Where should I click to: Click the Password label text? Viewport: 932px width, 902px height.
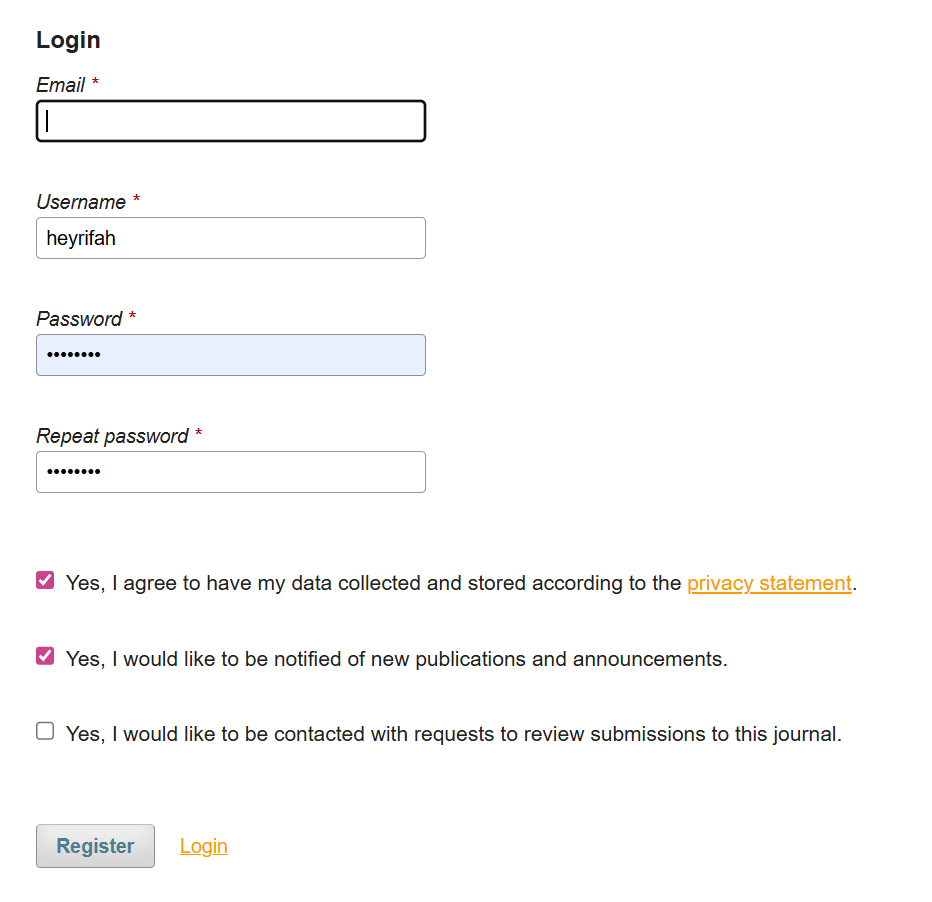pos(79,319)
